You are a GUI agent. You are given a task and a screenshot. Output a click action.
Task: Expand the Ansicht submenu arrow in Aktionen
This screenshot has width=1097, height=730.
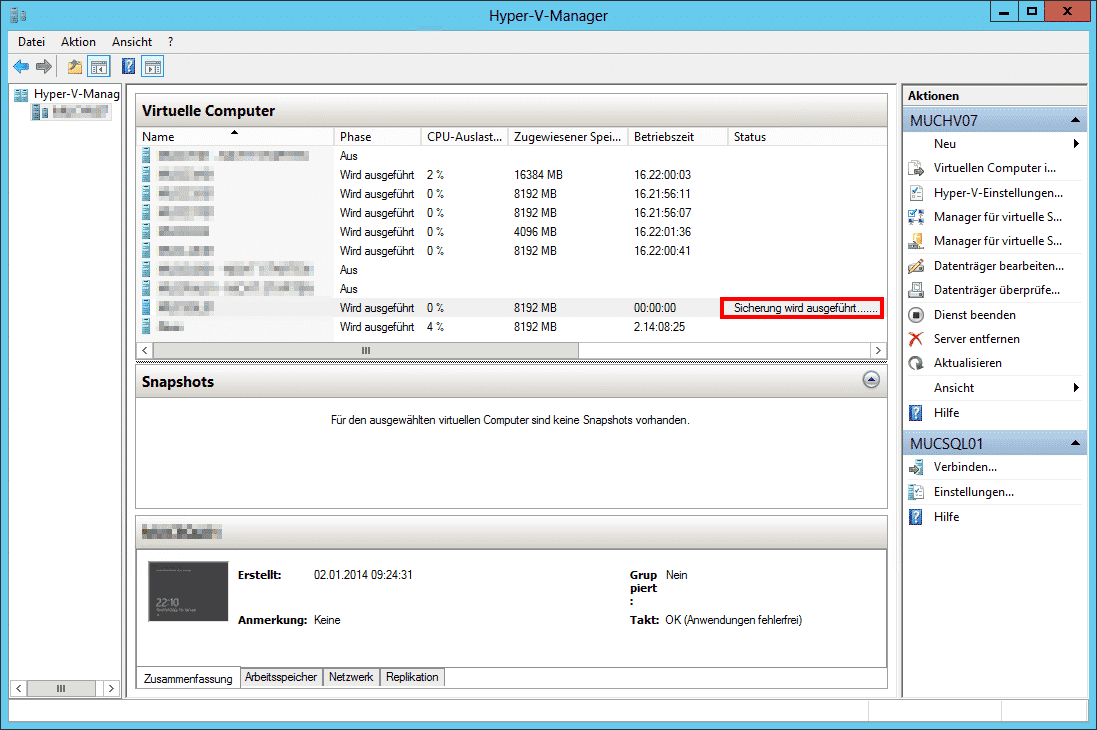(1076, 388)
